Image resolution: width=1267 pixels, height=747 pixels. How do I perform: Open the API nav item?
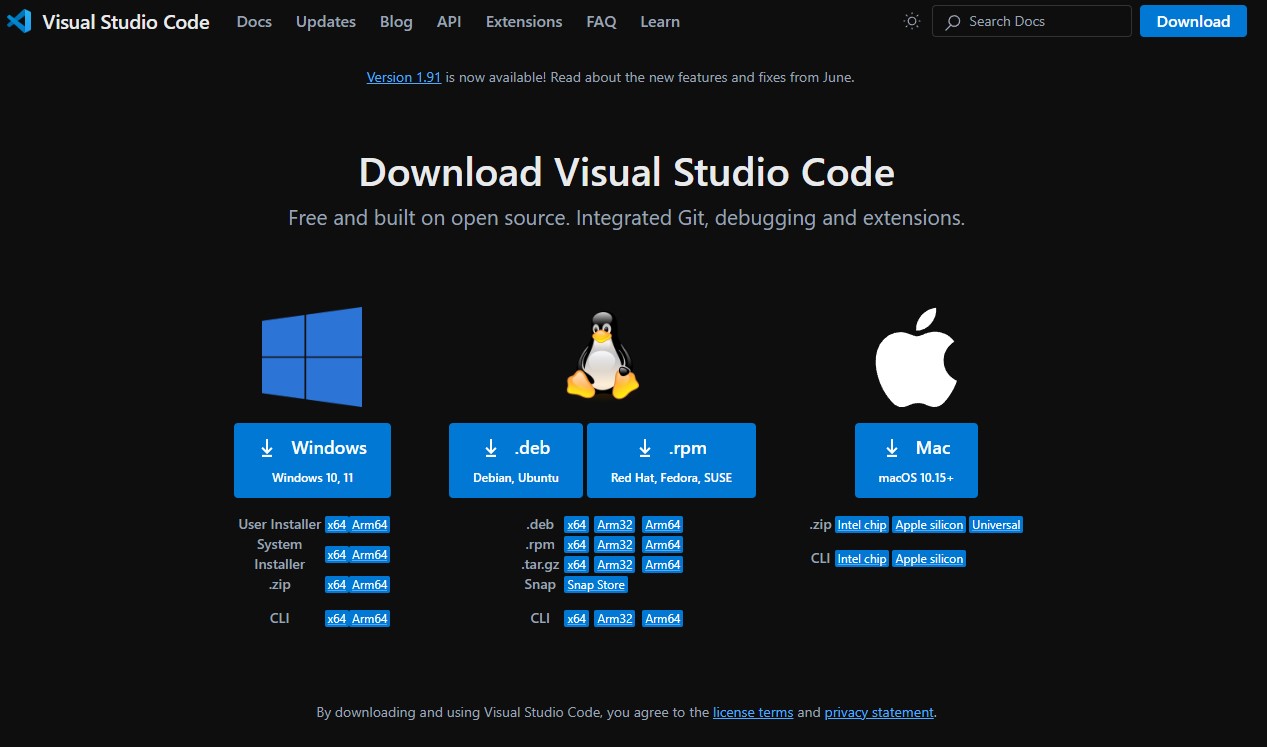449,21
